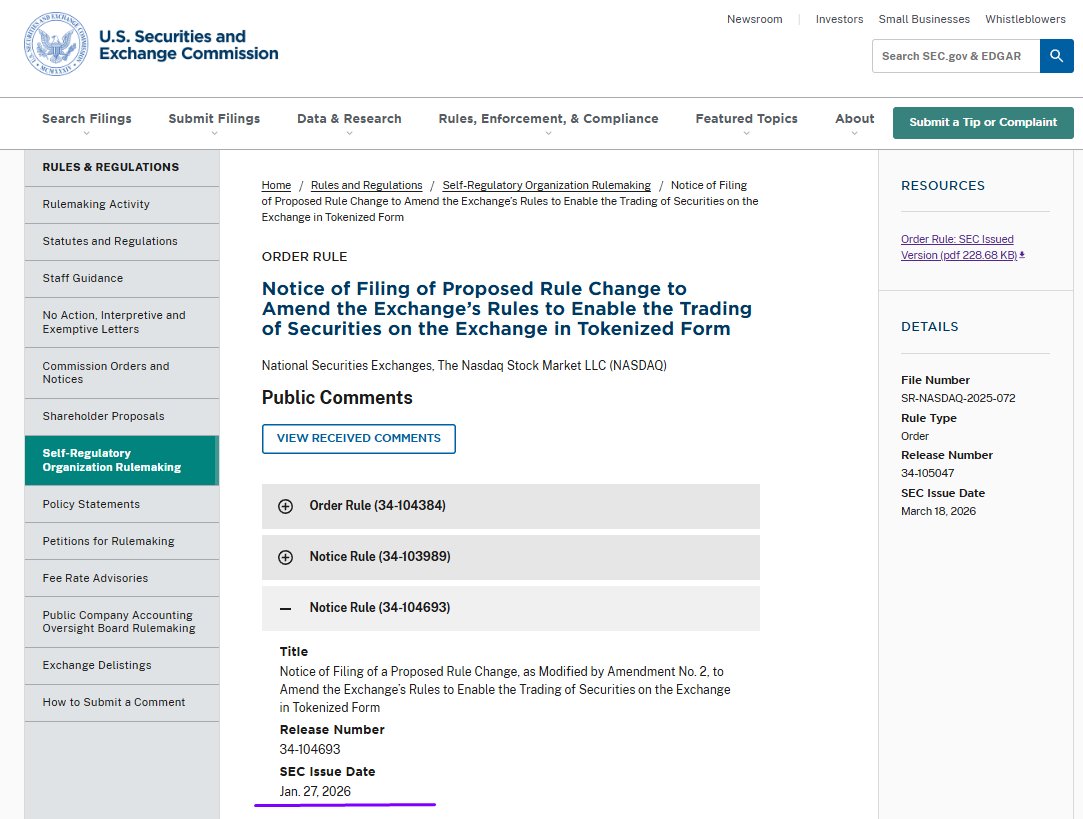Open Rulemaking Activity in sidebar
The width and height of the screenshot is (1083, 819).
click(x=122, y=204)
